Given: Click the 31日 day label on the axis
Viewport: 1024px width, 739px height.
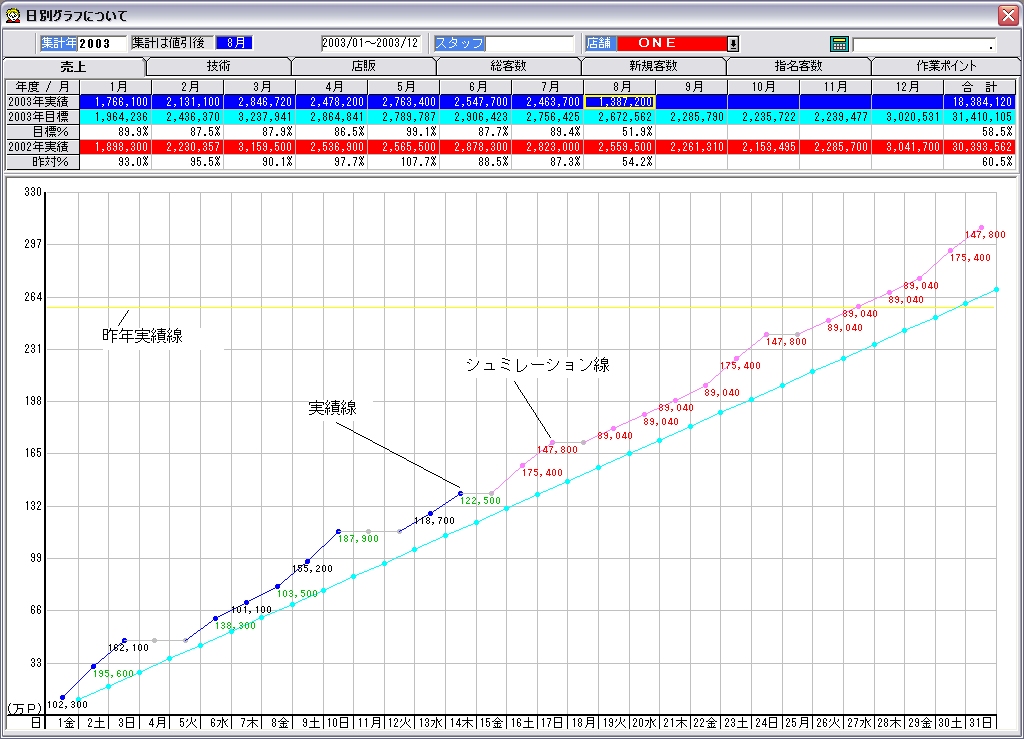Looking at the screenshot, I should [981, 723].
